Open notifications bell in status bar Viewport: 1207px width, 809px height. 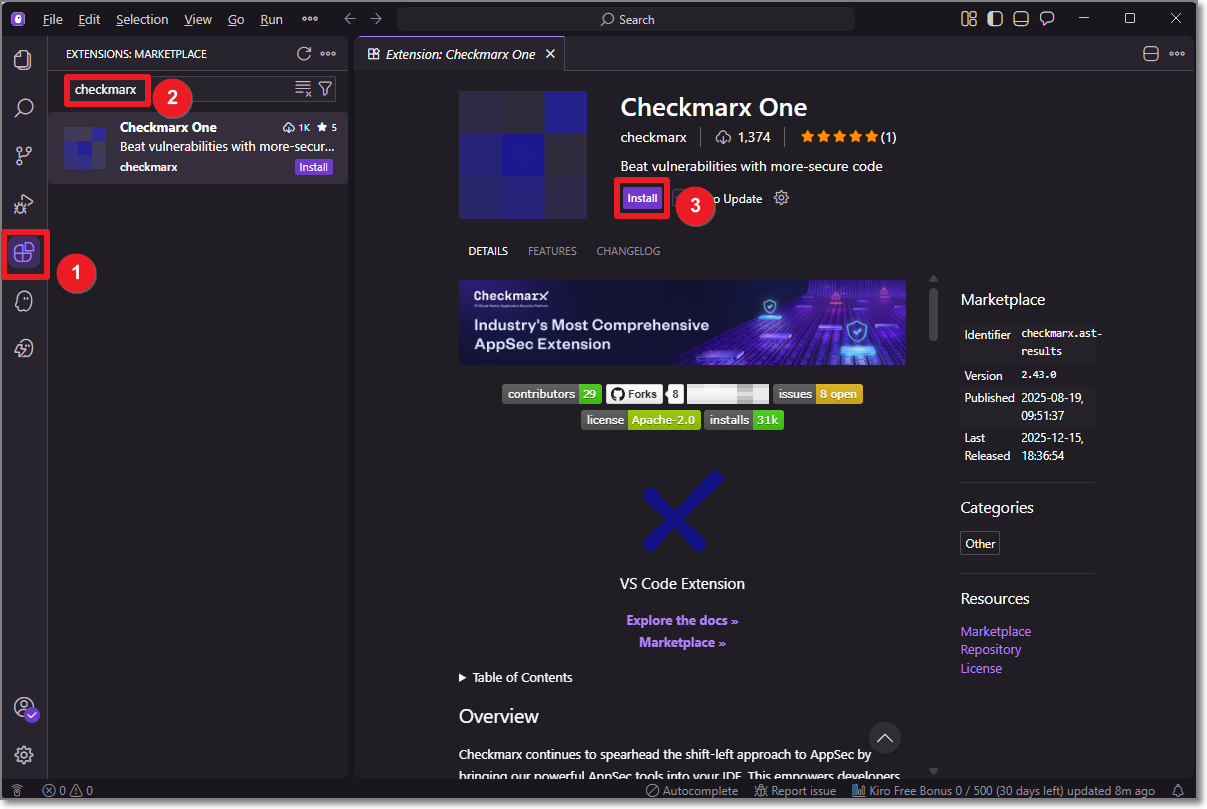(x=1178, y=791)
